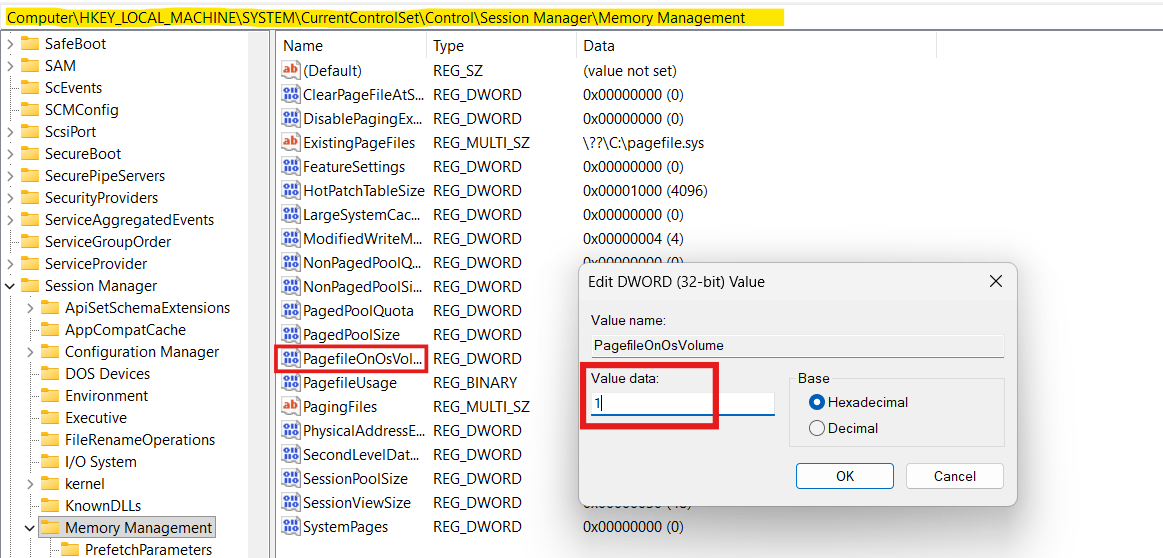Click the \??\C:\pagefile.sys data cell
The image size is (1163, 558).
644,142
